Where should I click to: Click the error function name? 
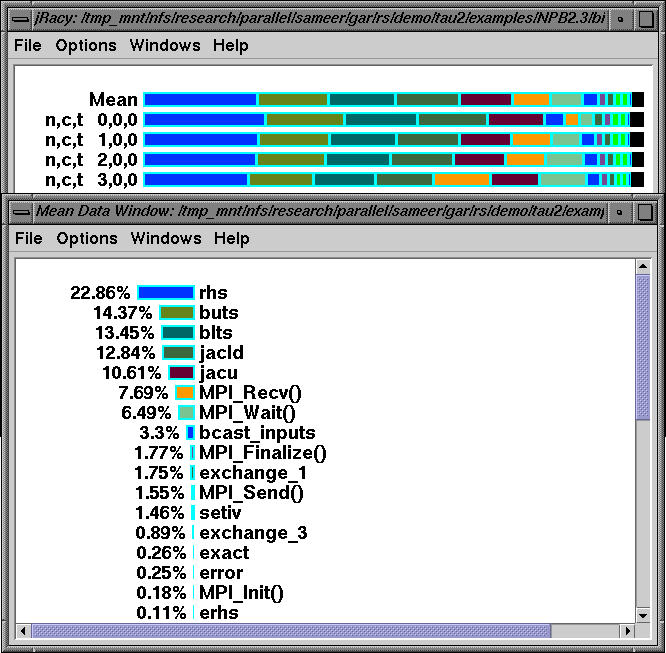coord(221,573)
